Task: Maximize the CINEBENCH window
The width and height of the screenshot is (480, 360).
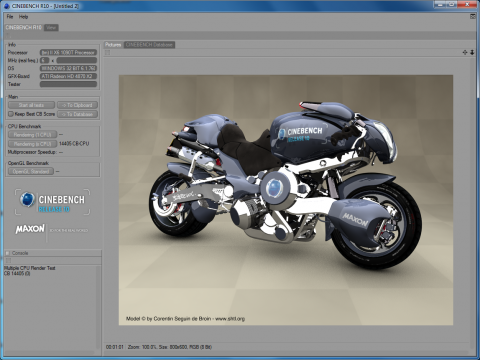Action: 451,4
